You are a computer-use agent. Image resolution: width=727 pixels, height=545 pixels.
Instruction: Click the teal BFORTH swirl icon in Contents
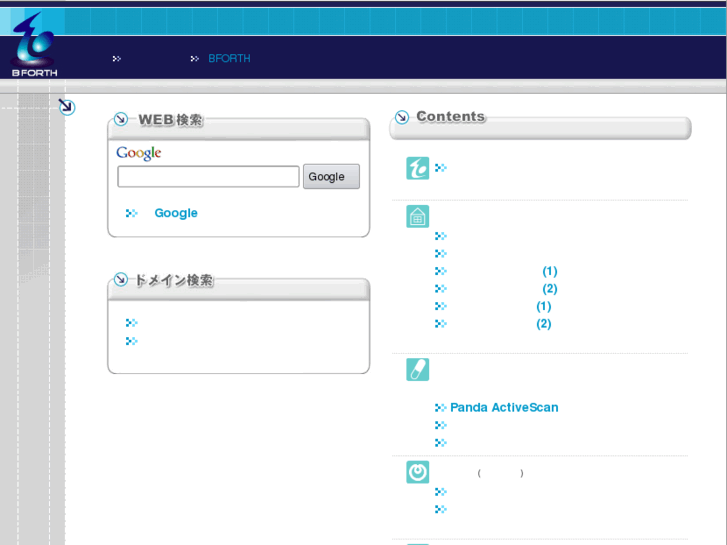(x=418, y=168)
